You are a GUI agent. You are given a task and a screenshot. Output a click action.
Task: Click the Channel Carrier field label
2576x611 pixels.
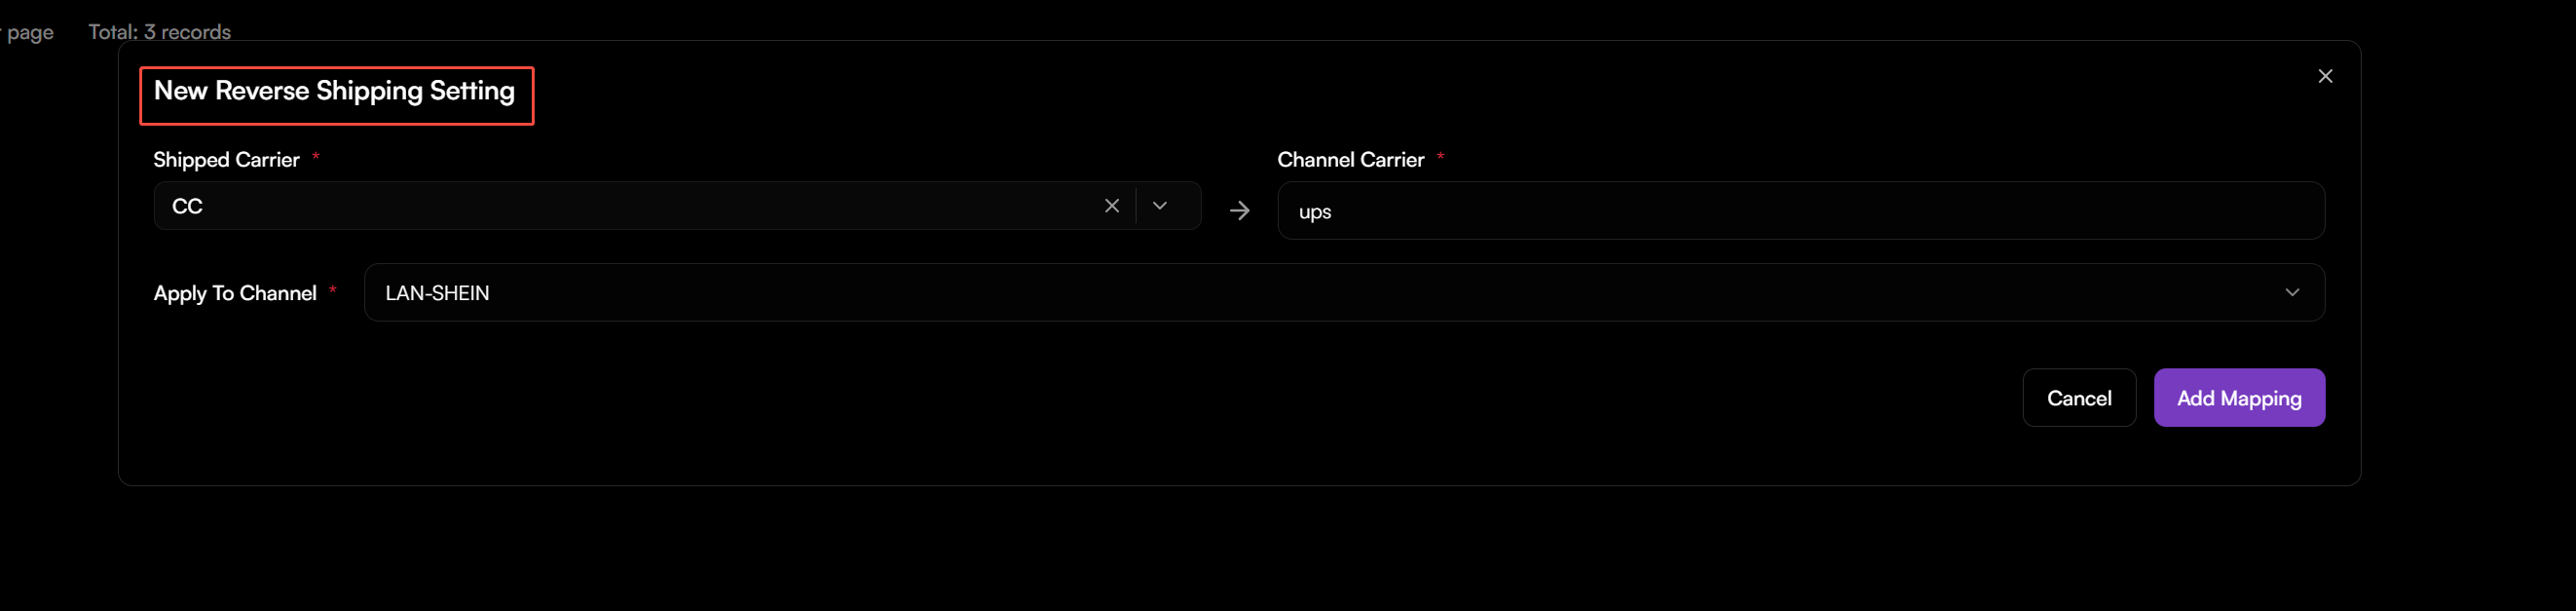click(x=1351, y=159)
